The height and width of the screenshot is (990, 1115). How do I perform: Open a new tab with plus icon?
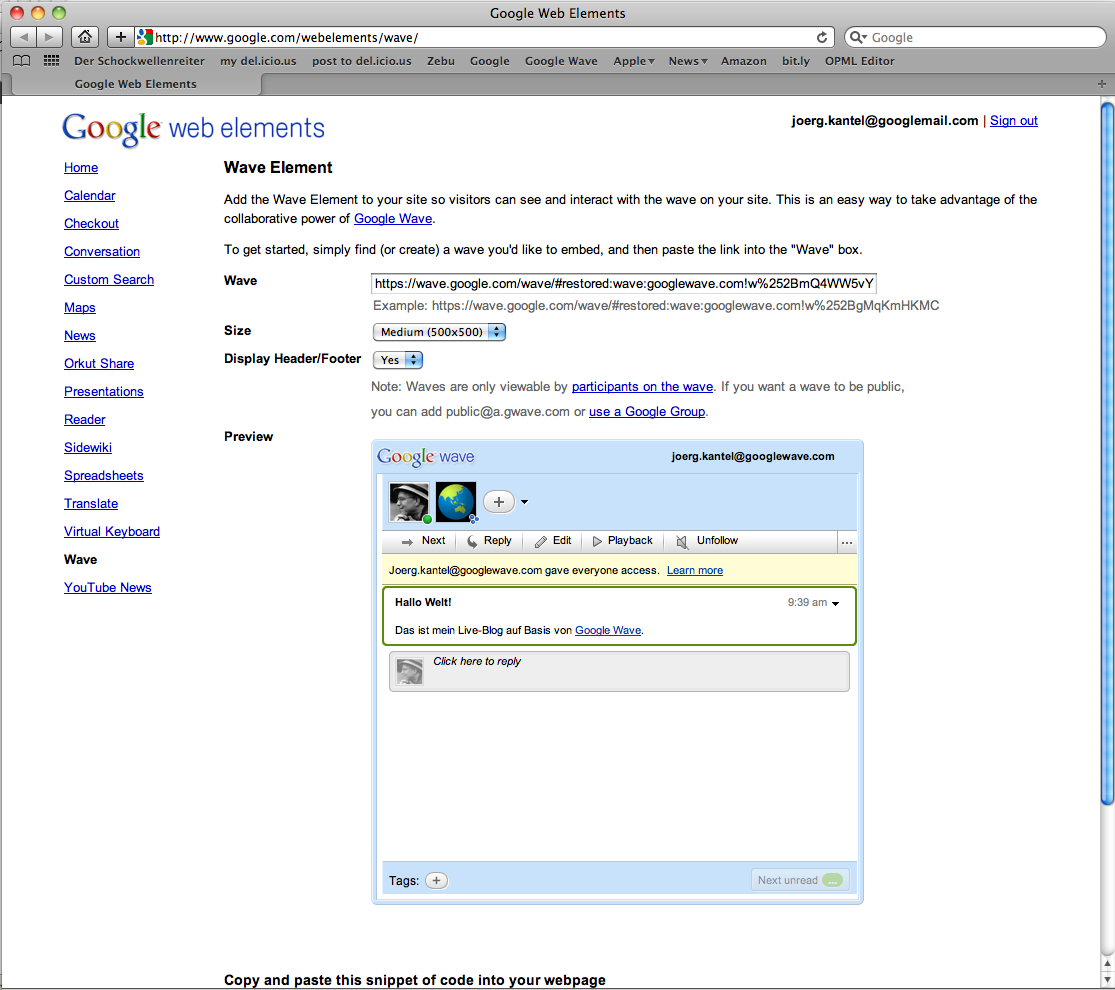1101,84
